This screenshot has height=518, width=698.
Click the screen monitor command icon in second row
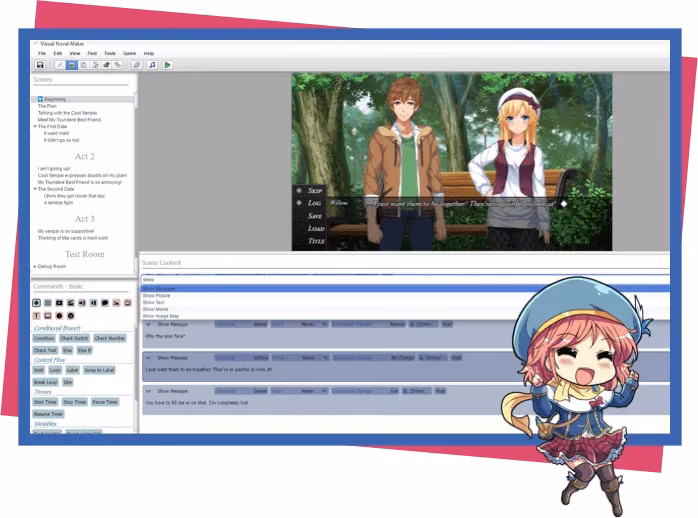click(48, 316)
